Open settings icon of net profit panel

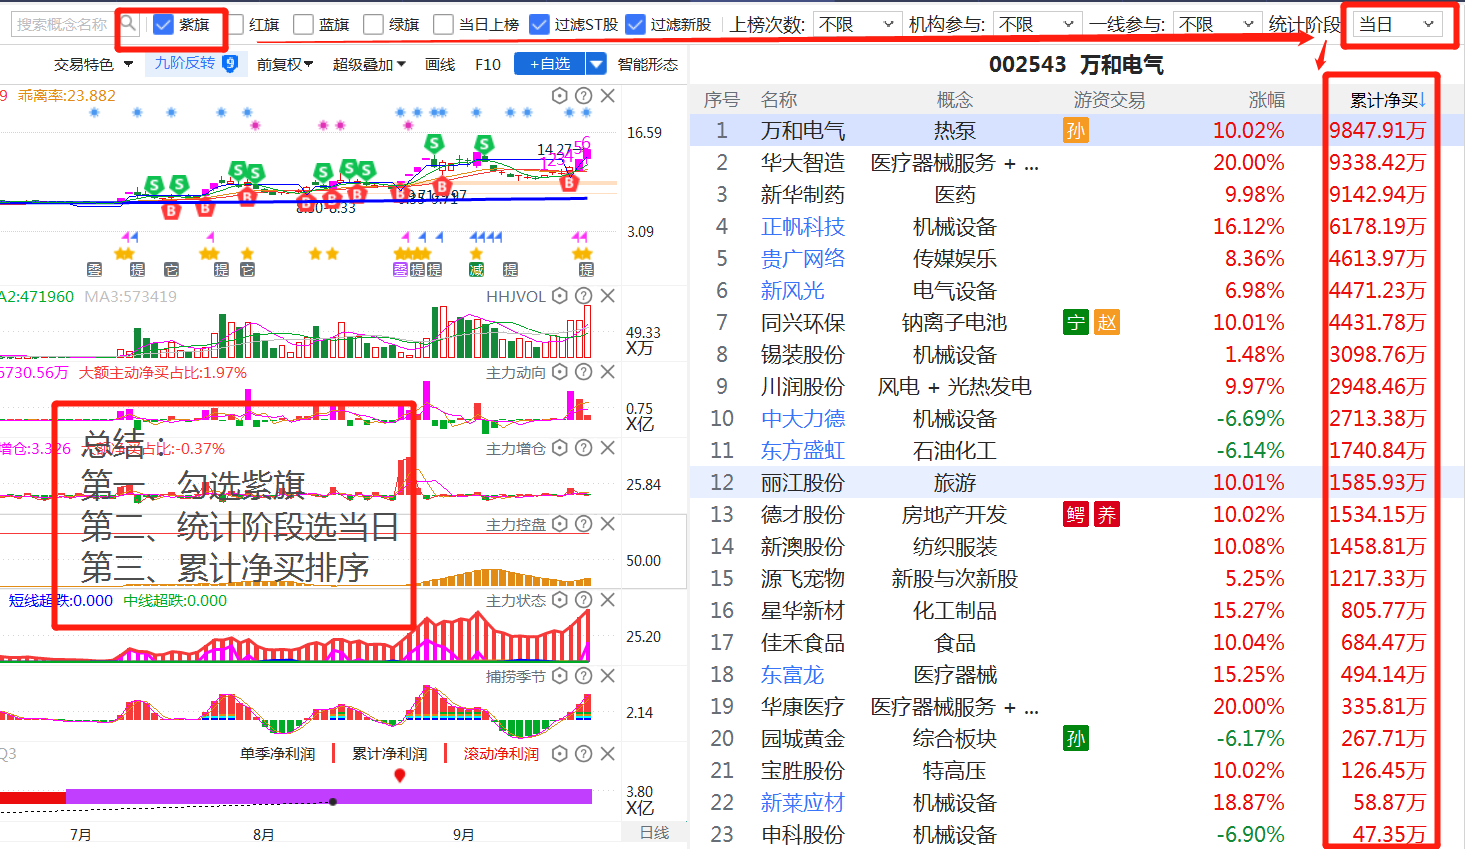pyautogui.click(x=560, y=754)
